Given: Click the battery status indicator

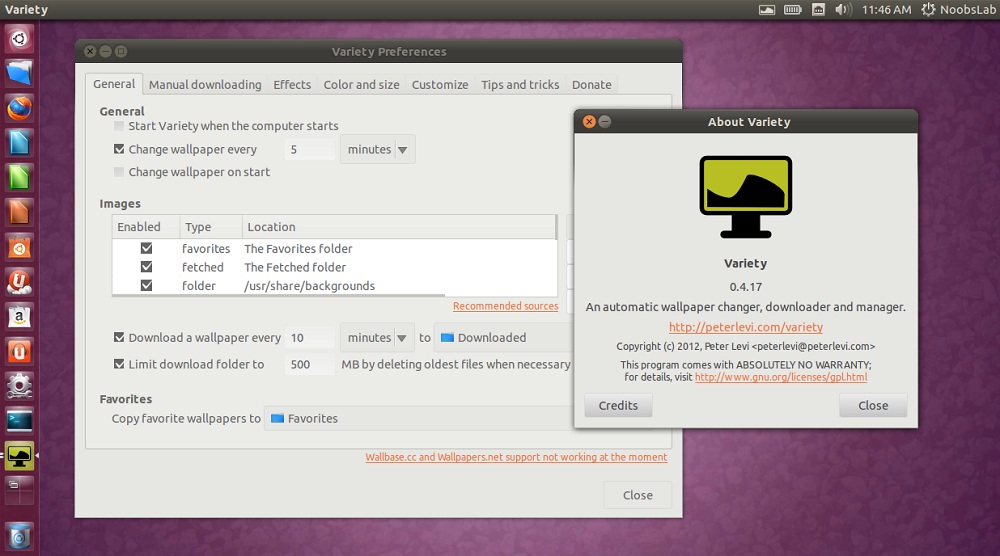Looking at the screenshot, I should [x=793, y=10].
